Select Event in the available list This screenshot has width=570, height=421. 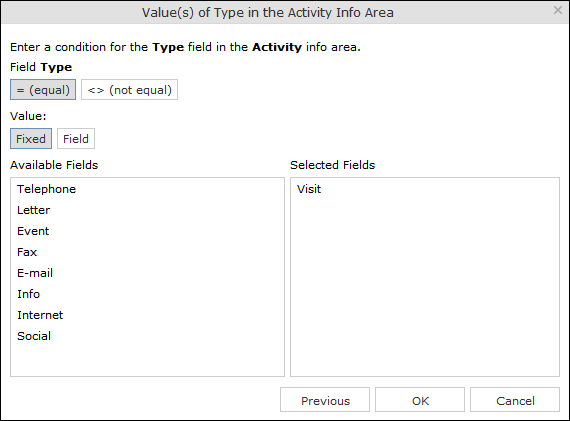pyautogui.click(x=33, y=231)
